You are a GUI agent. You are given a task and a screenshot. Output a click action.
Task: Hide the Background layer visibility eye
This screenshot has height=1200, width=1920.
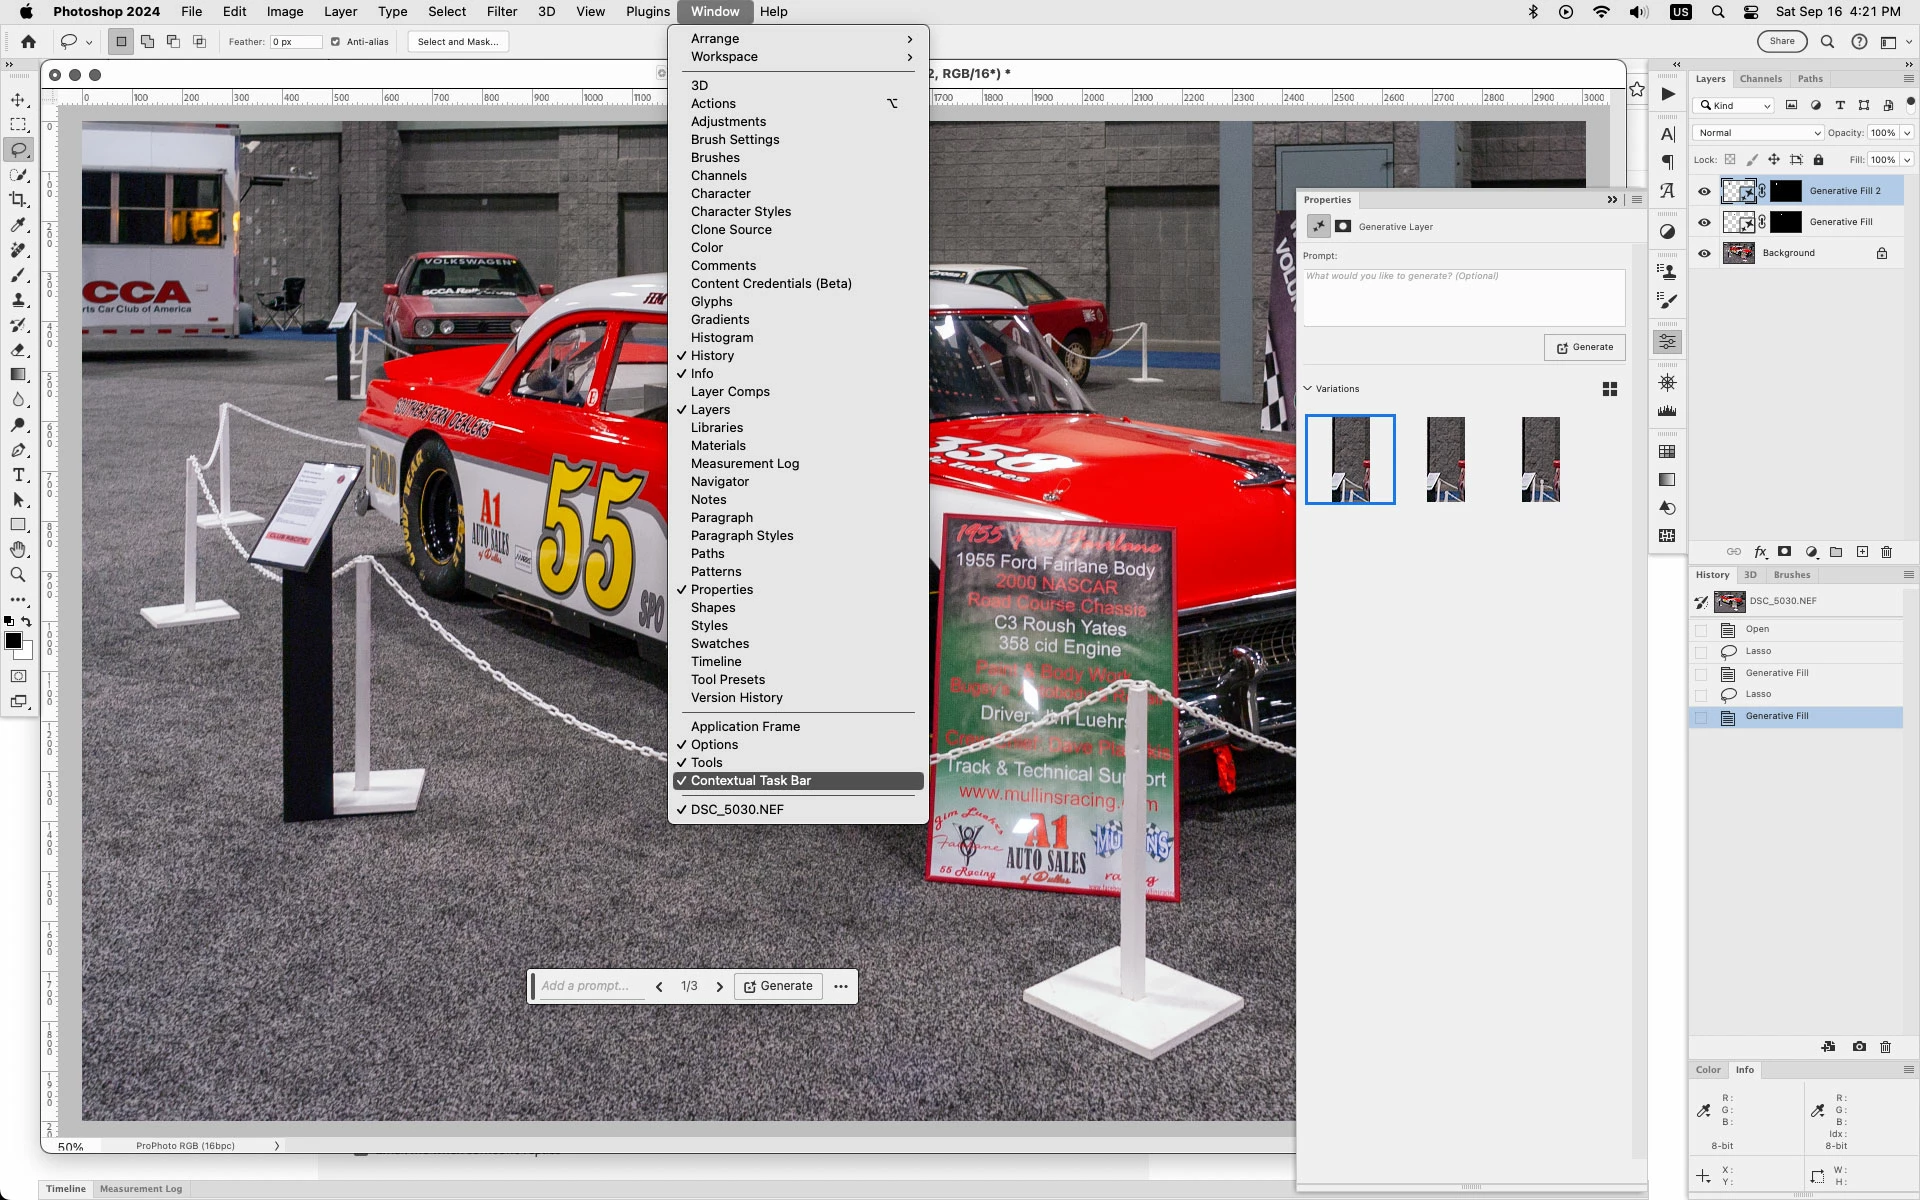click(x=1704, y=253)
